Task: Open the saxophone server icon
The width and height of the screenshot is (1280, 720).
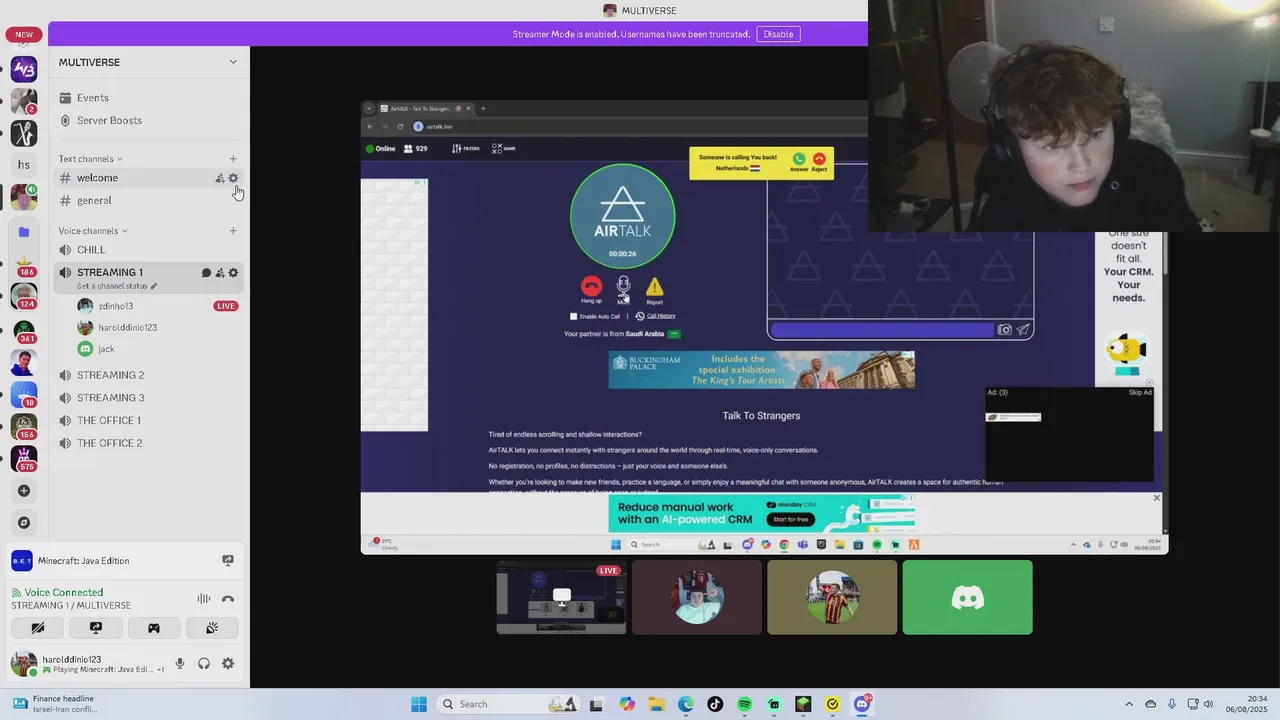Action: click(x=24, y=133)
